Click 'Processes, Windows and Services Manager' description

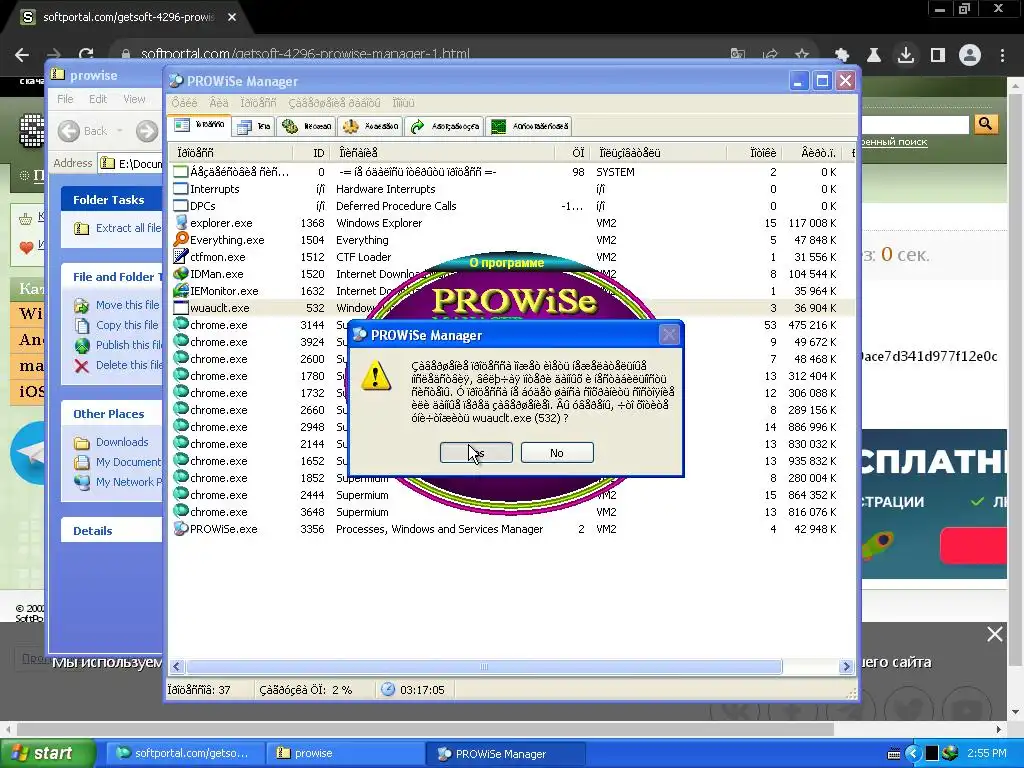pos(439,529)
